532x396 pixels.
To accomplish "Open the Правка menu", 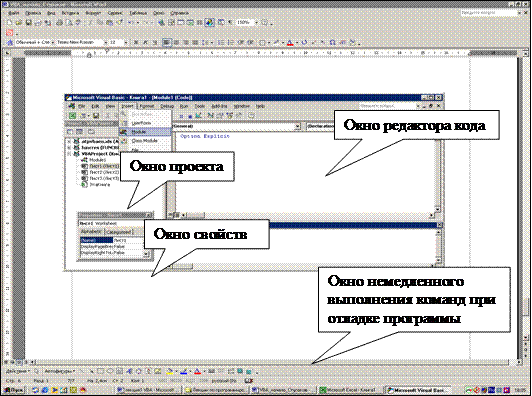I will (x=33, y=13).
